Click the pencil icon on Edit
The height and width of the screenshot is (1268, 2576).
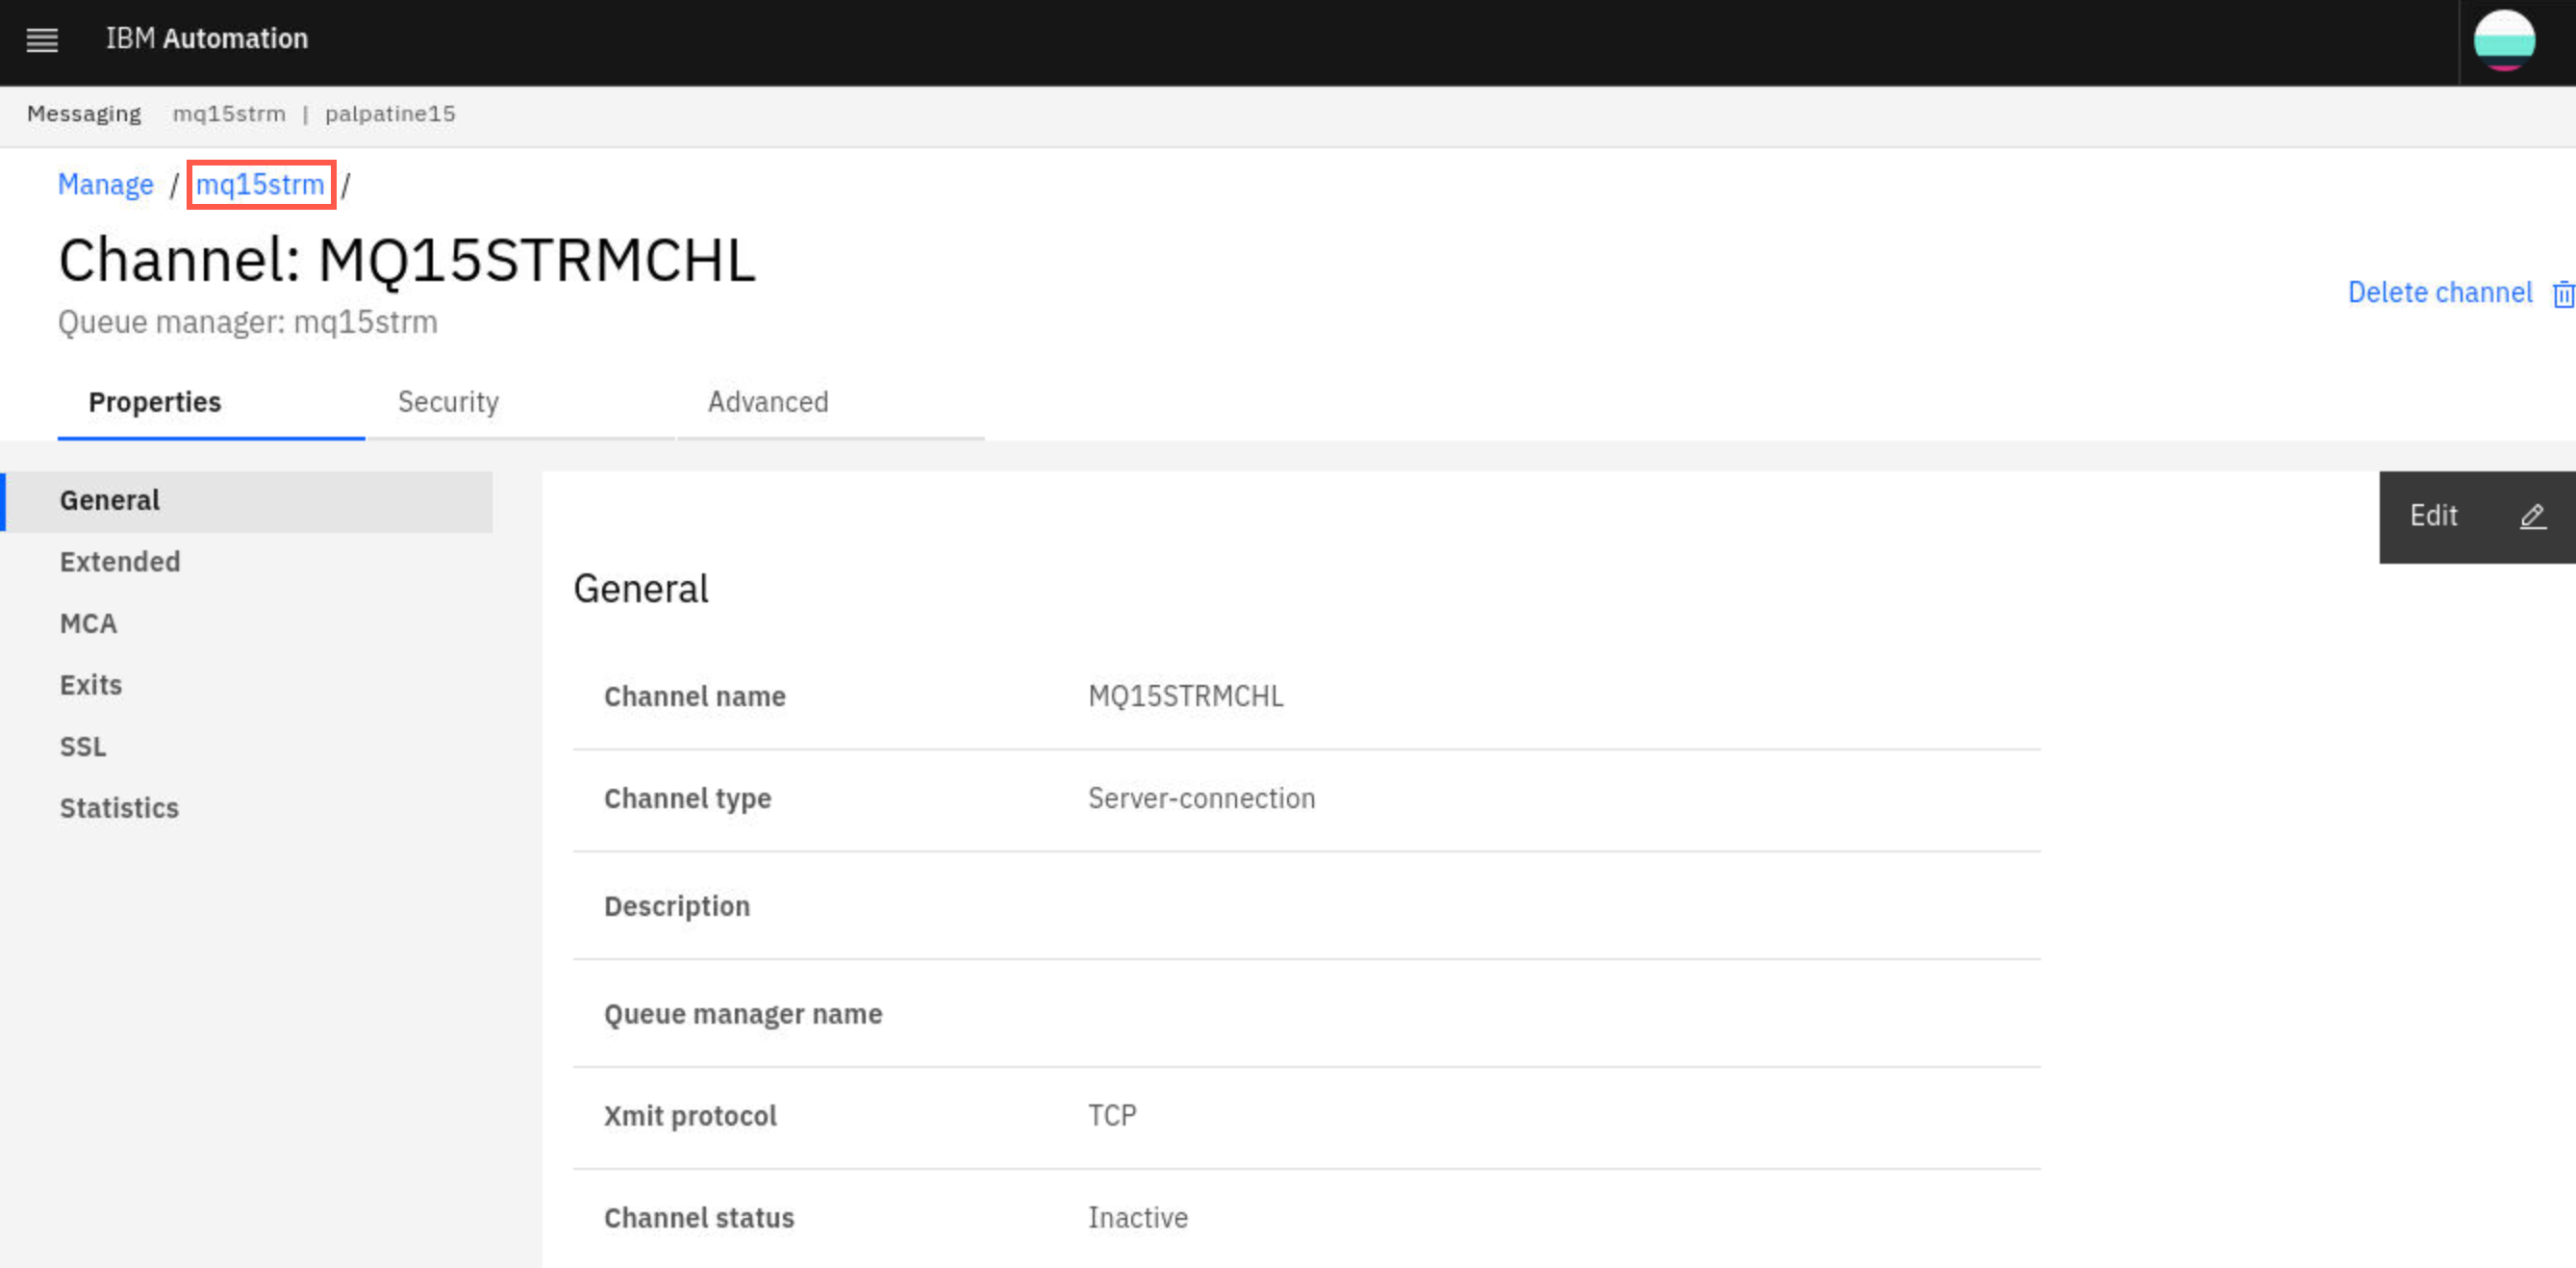2532,516
